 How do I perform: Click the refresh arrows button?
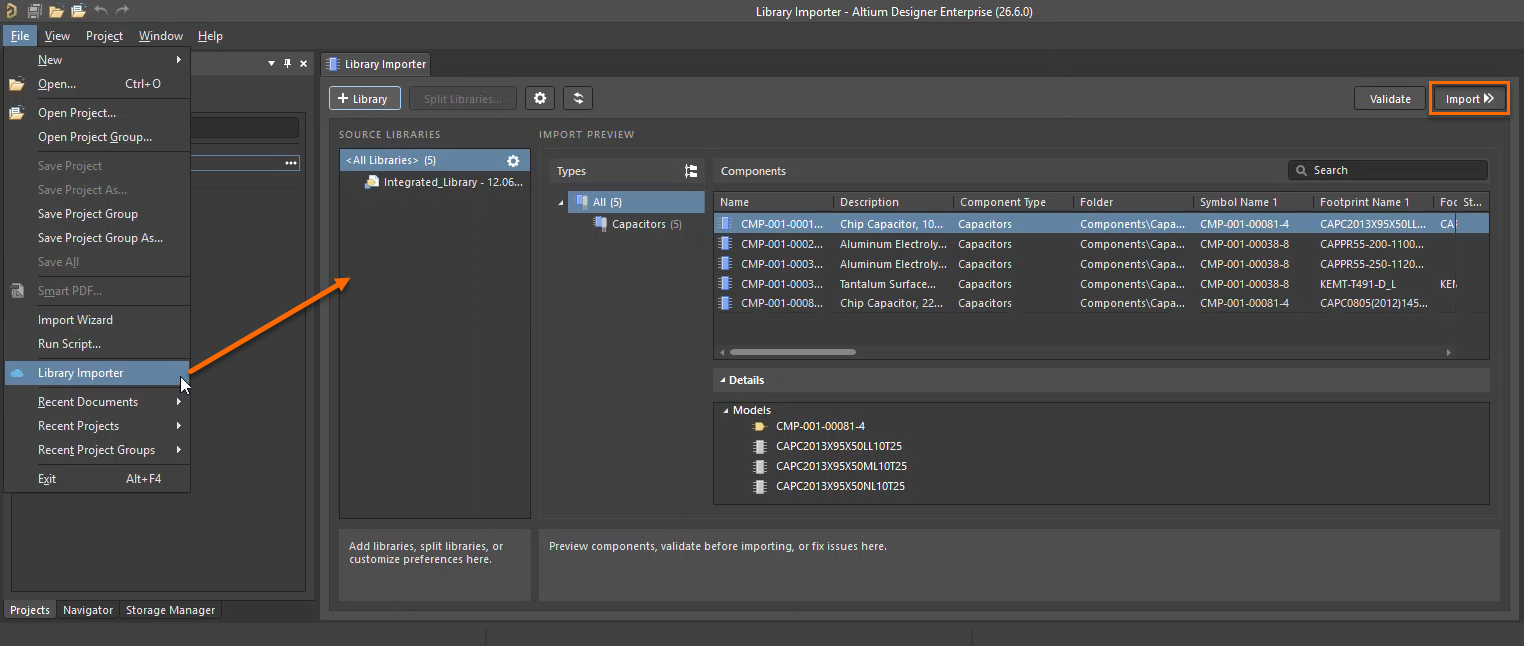tap(578, 98)
